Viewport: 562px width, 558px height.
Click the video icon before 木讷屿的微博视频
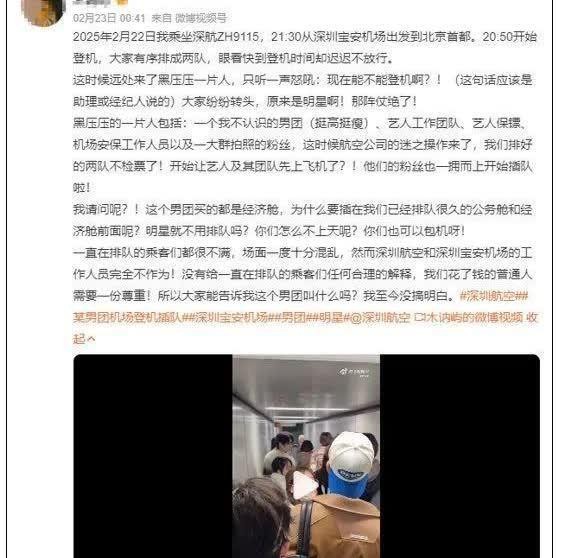tap(418, 318)
